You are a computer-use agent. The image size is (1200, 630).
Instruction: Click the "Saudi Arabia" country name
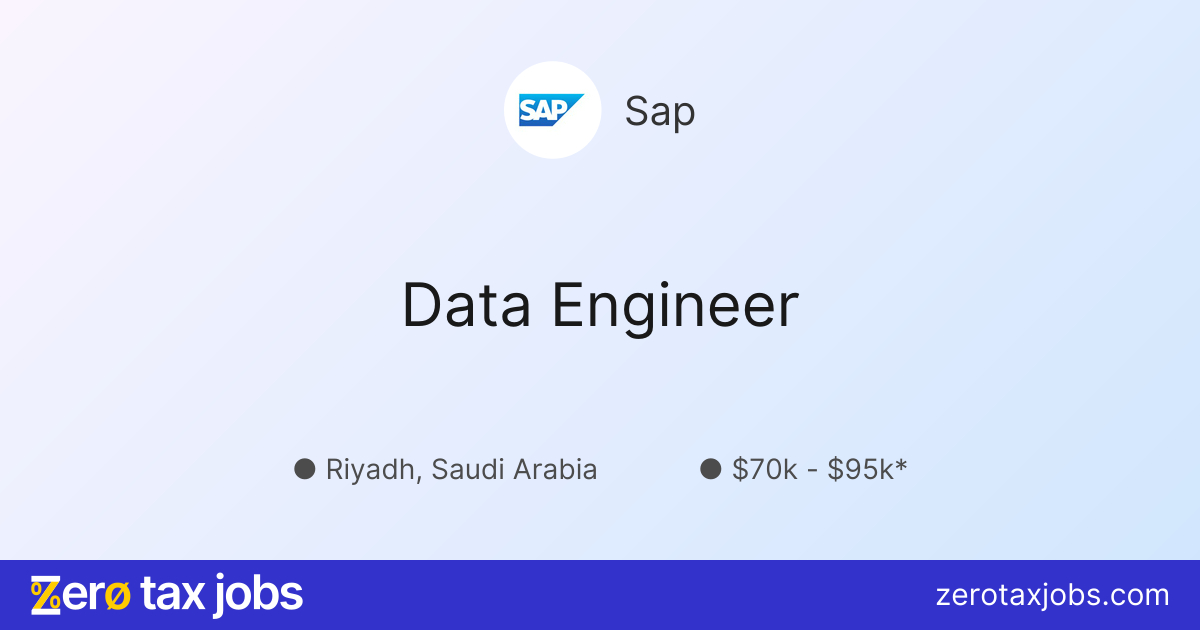pos(514,469)
